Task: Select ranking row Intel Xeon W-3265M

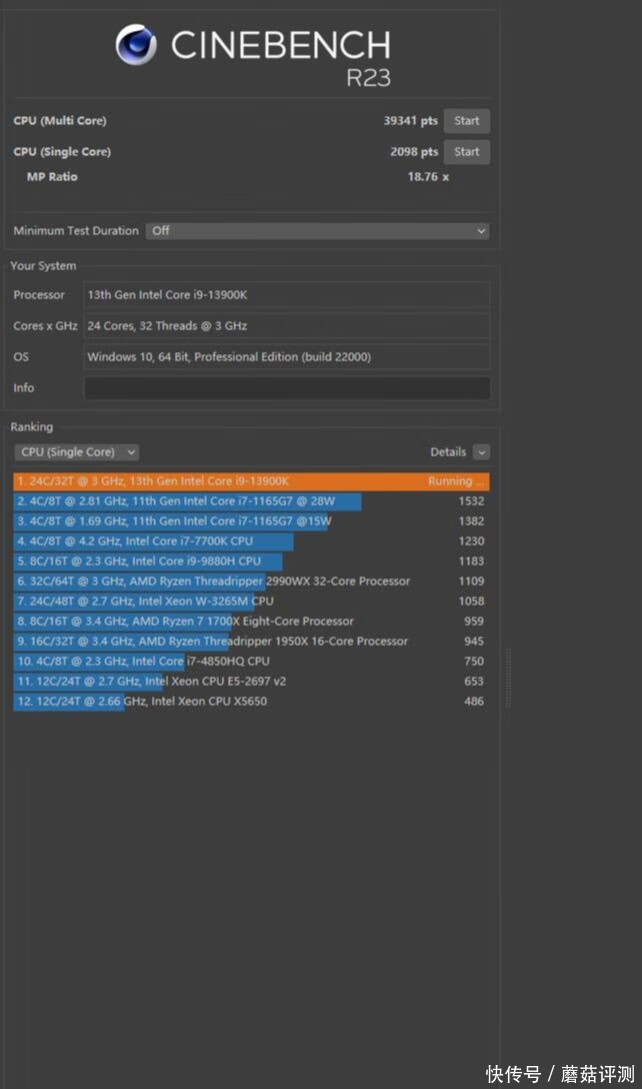Action: click(x=251, y=601)
